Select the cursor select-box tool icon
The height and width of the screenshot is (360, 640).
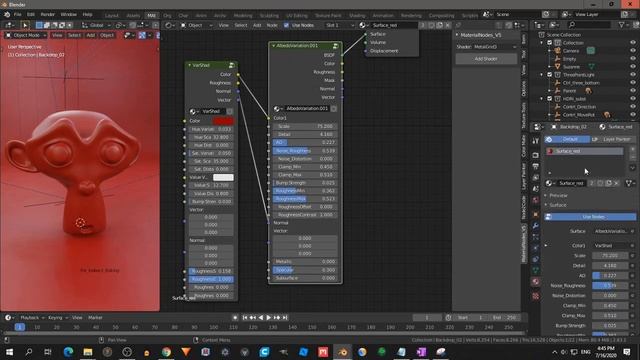tap(24, 25)
